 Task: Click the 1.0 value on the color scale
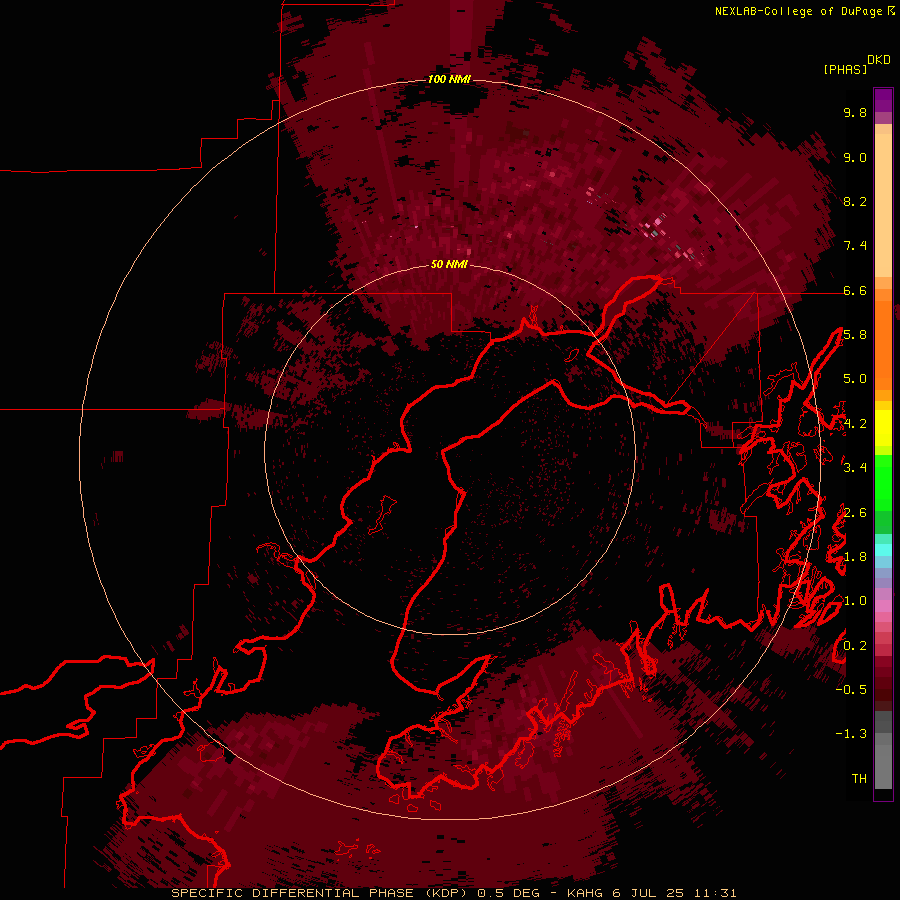(x=855, y=601)
